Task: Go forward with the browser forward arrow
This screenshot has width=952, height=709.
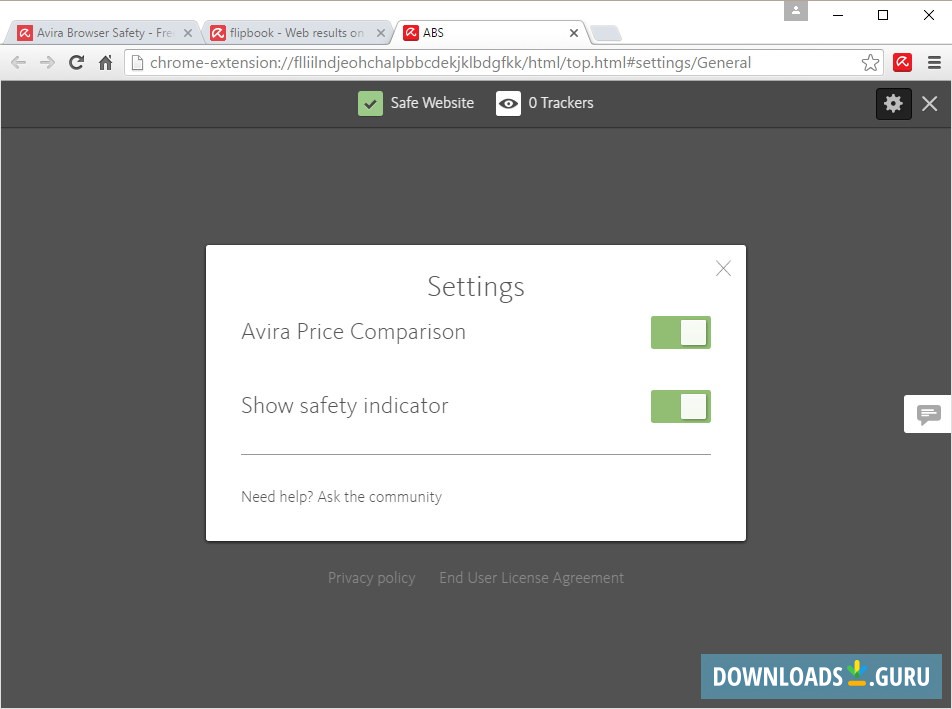Action: point(47,63)
